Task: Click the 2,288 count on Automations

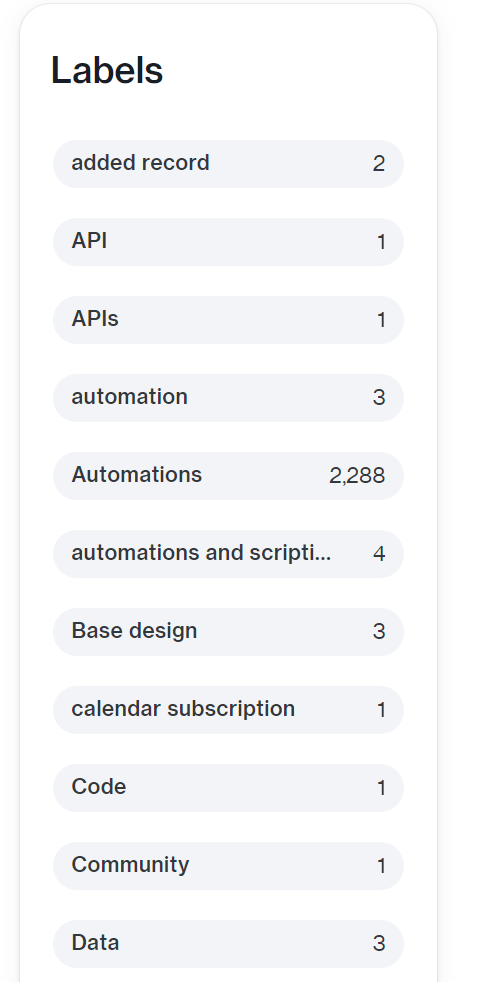Action: pyautogui.click(x=357, y=476)
